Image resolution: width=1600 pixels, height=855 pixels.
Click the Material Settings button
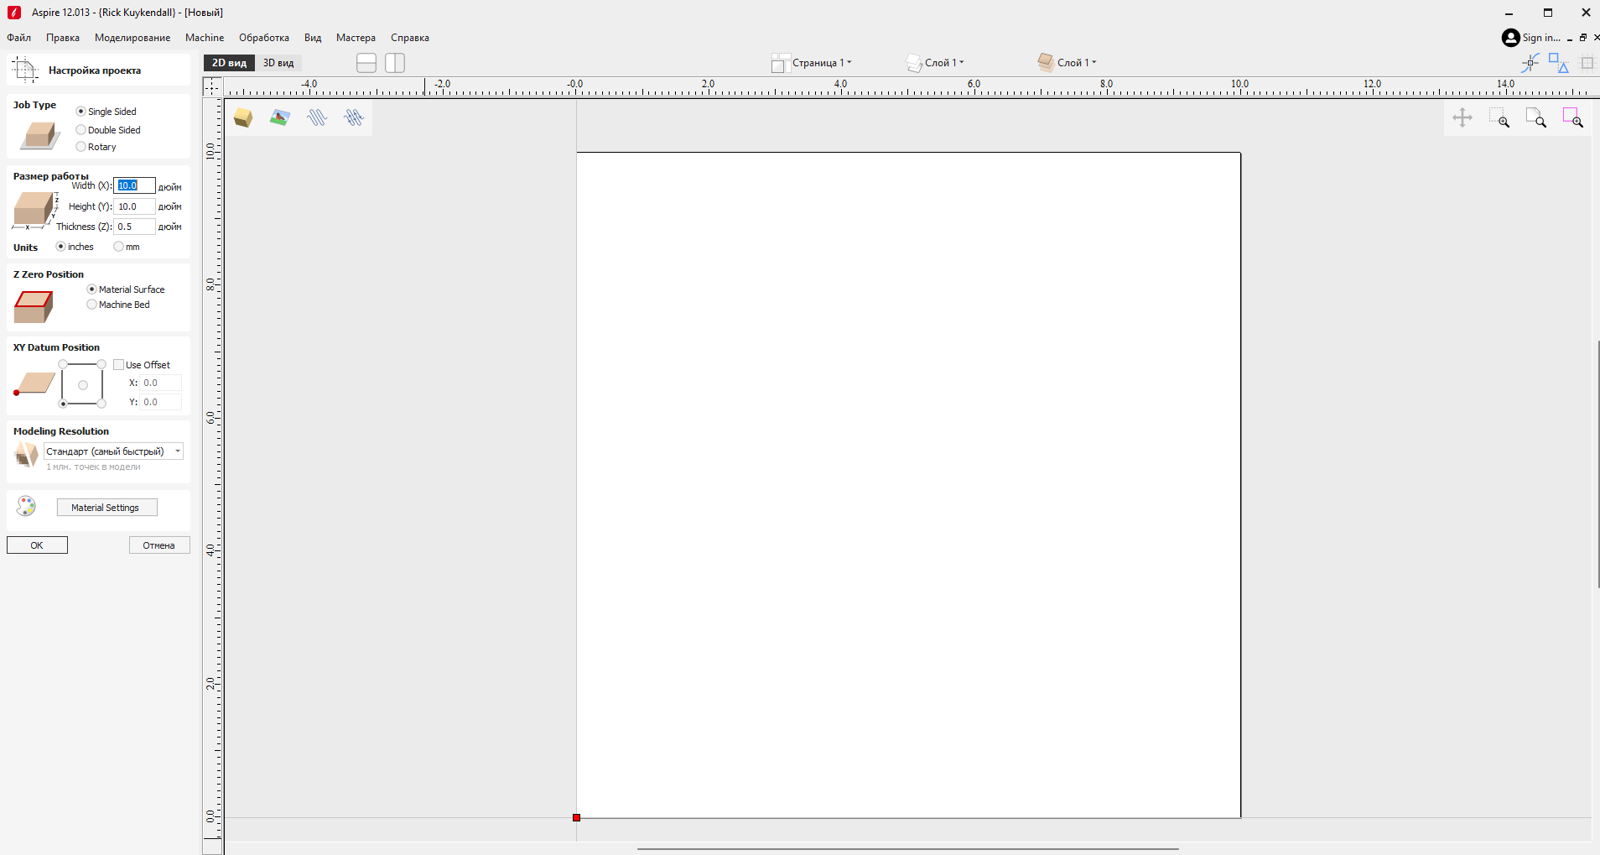106,508
